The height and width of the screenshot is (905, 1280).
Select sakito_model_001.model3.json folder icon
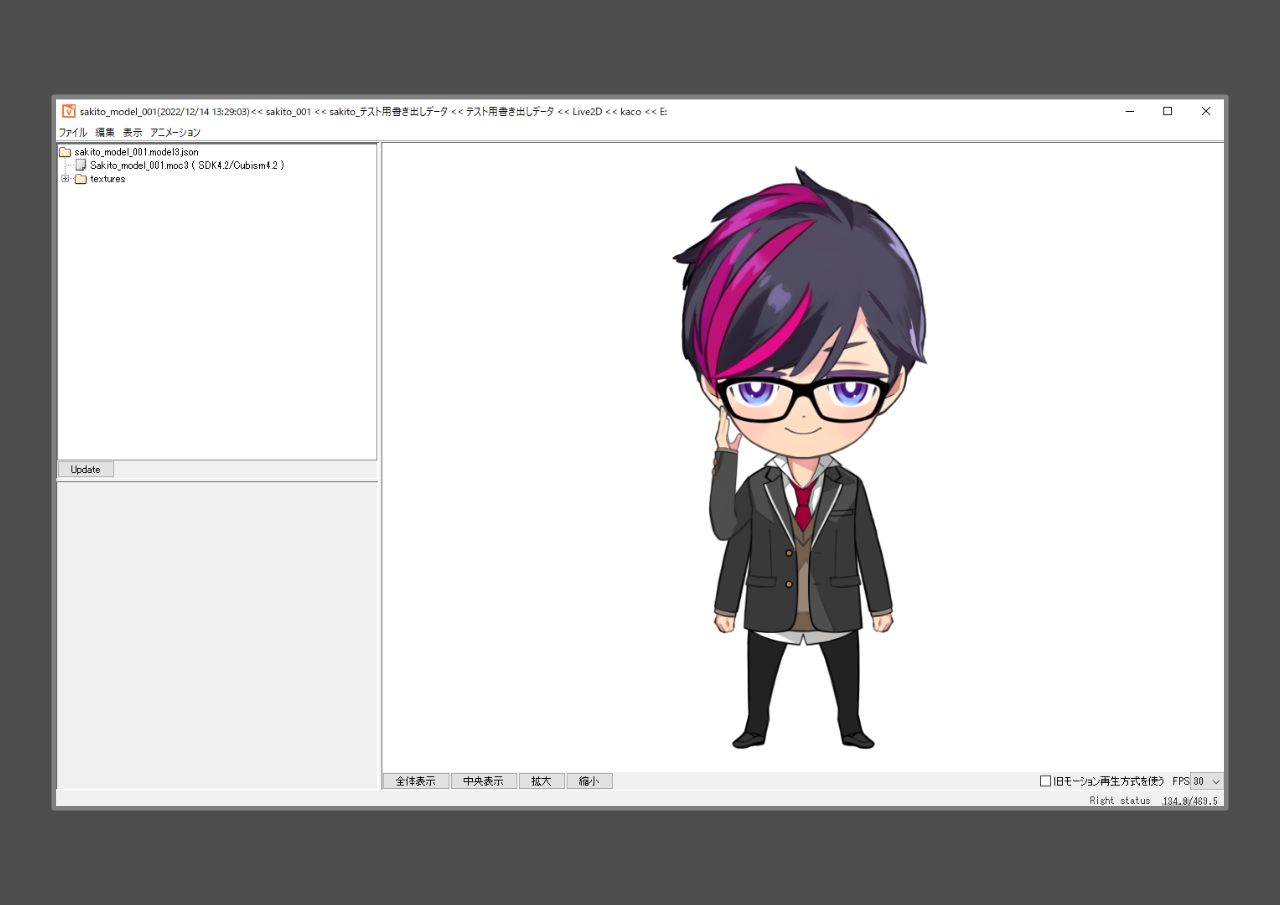(65, 152)
